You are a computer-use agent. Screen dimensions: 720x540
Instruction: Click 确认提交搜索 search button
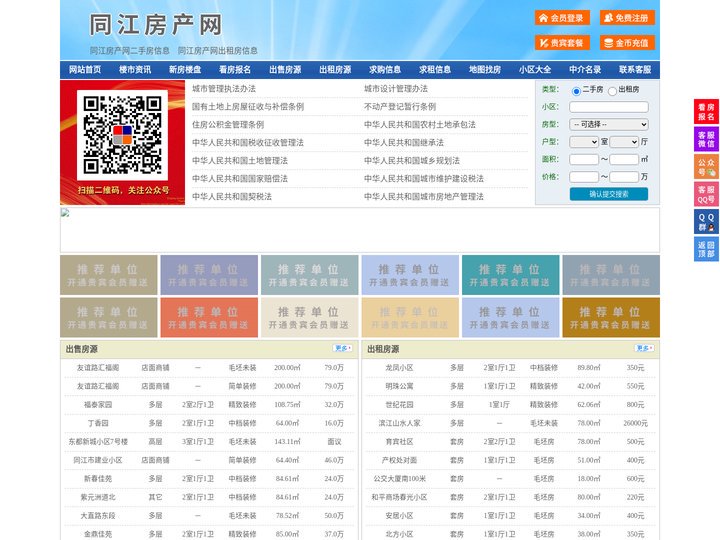click(609, 194)
